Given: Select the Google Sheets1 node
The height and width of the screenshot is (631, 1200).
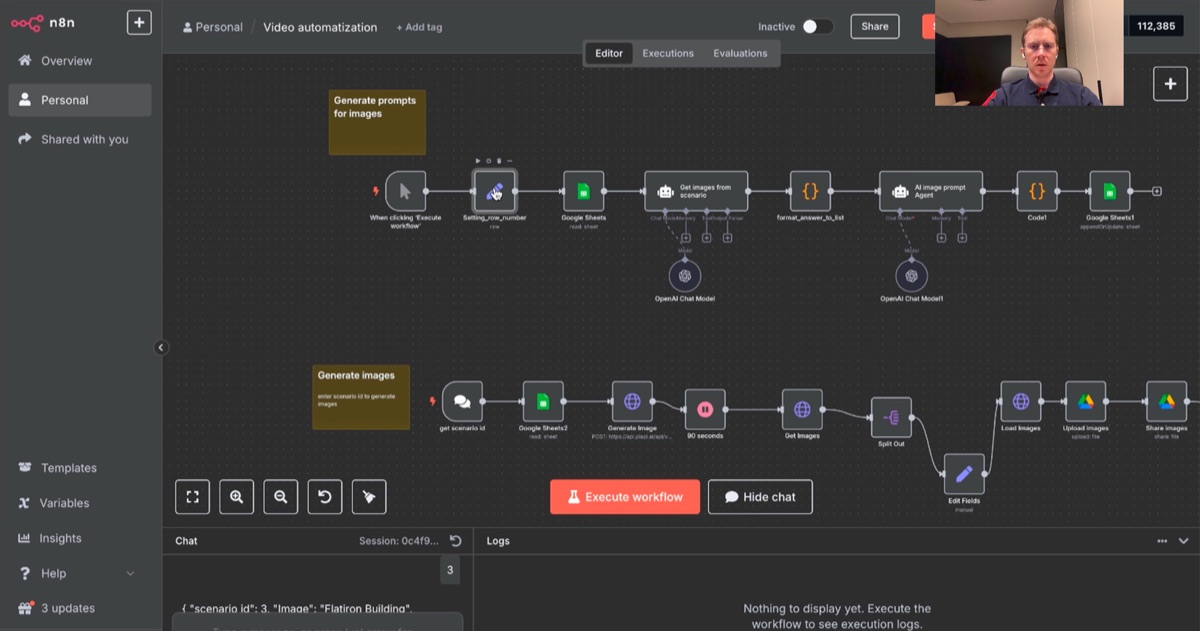Looking at the screenshot, I should point(1110,191).
